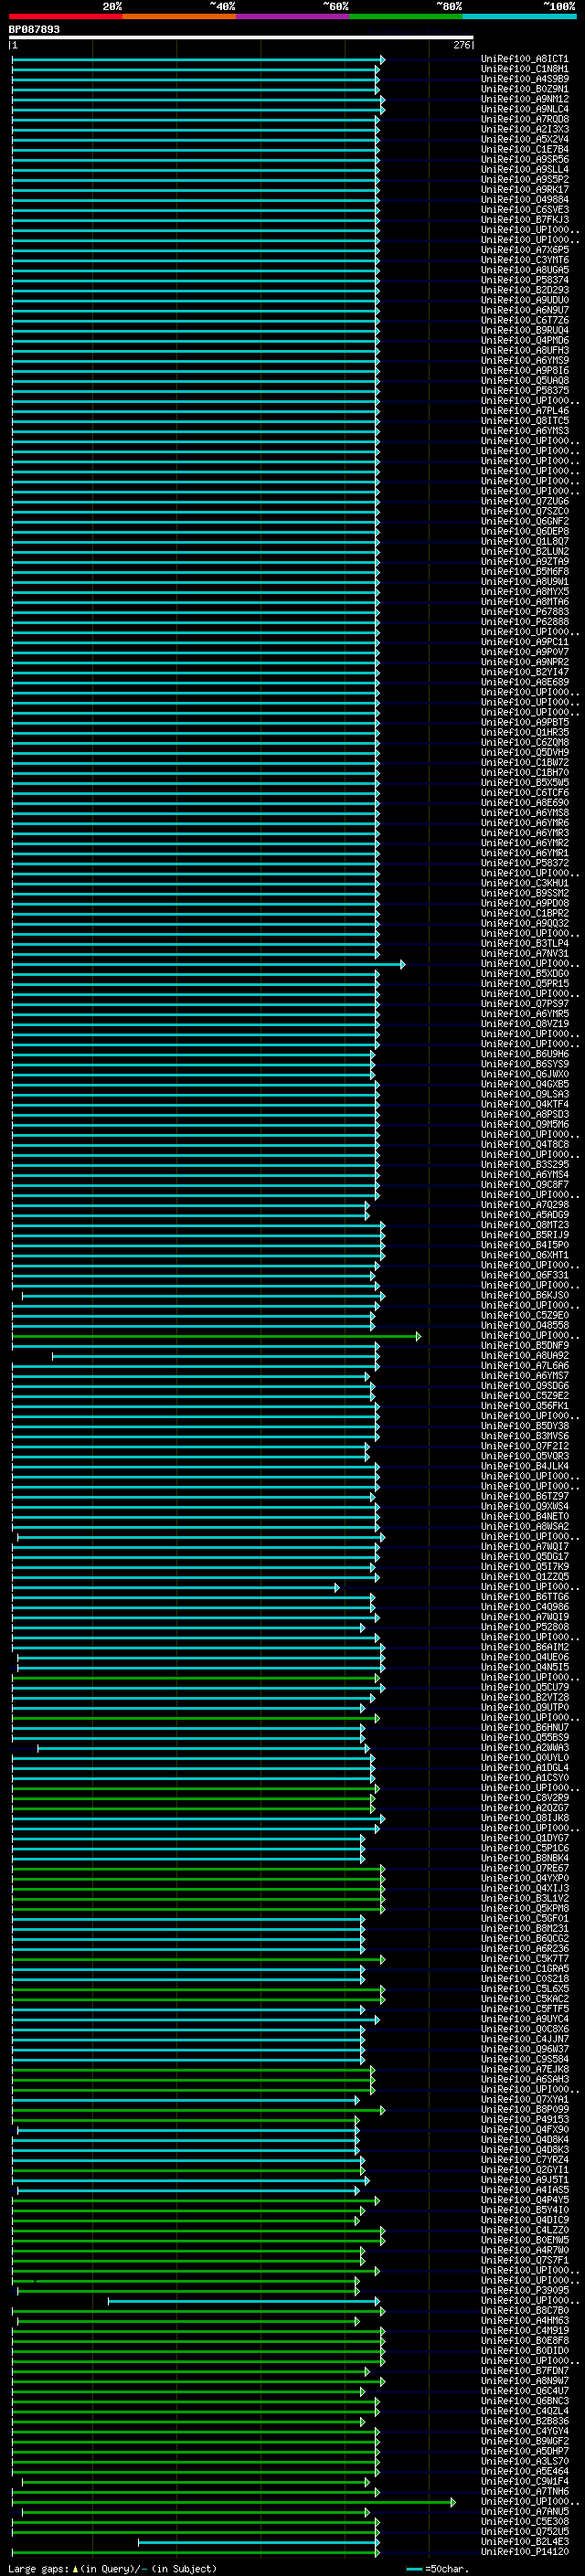
Task: Select the UniRef100_A9SLL4 row label
Action: coord(525,169)
